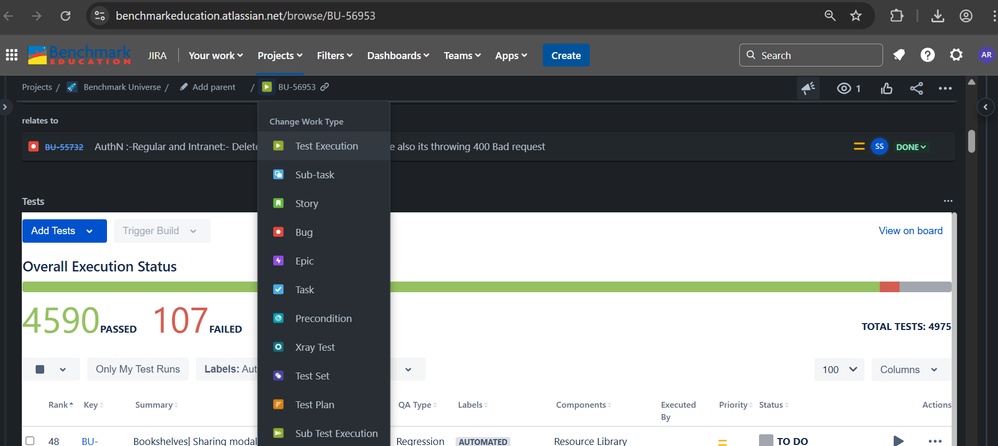
Task: View site information in address bar
Action: [99, 16]
